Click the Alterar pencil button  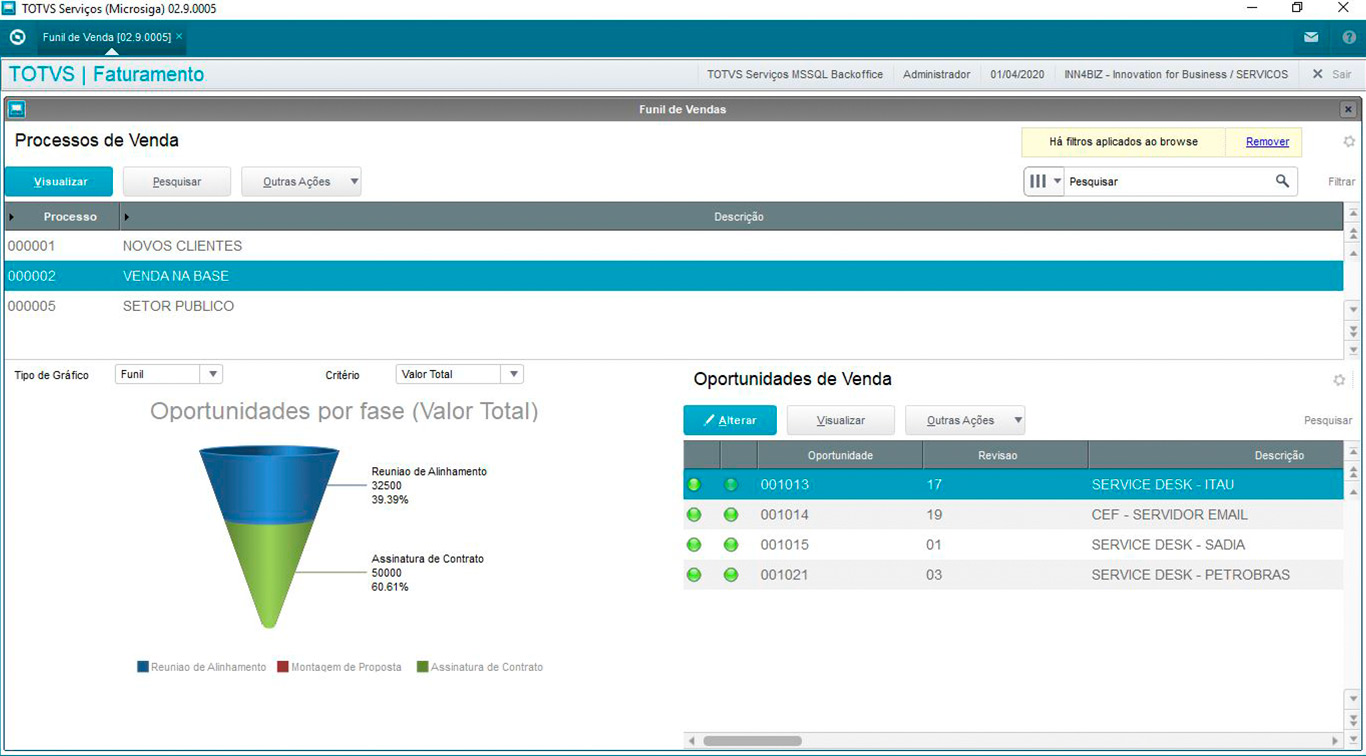[x=730, y=420]
